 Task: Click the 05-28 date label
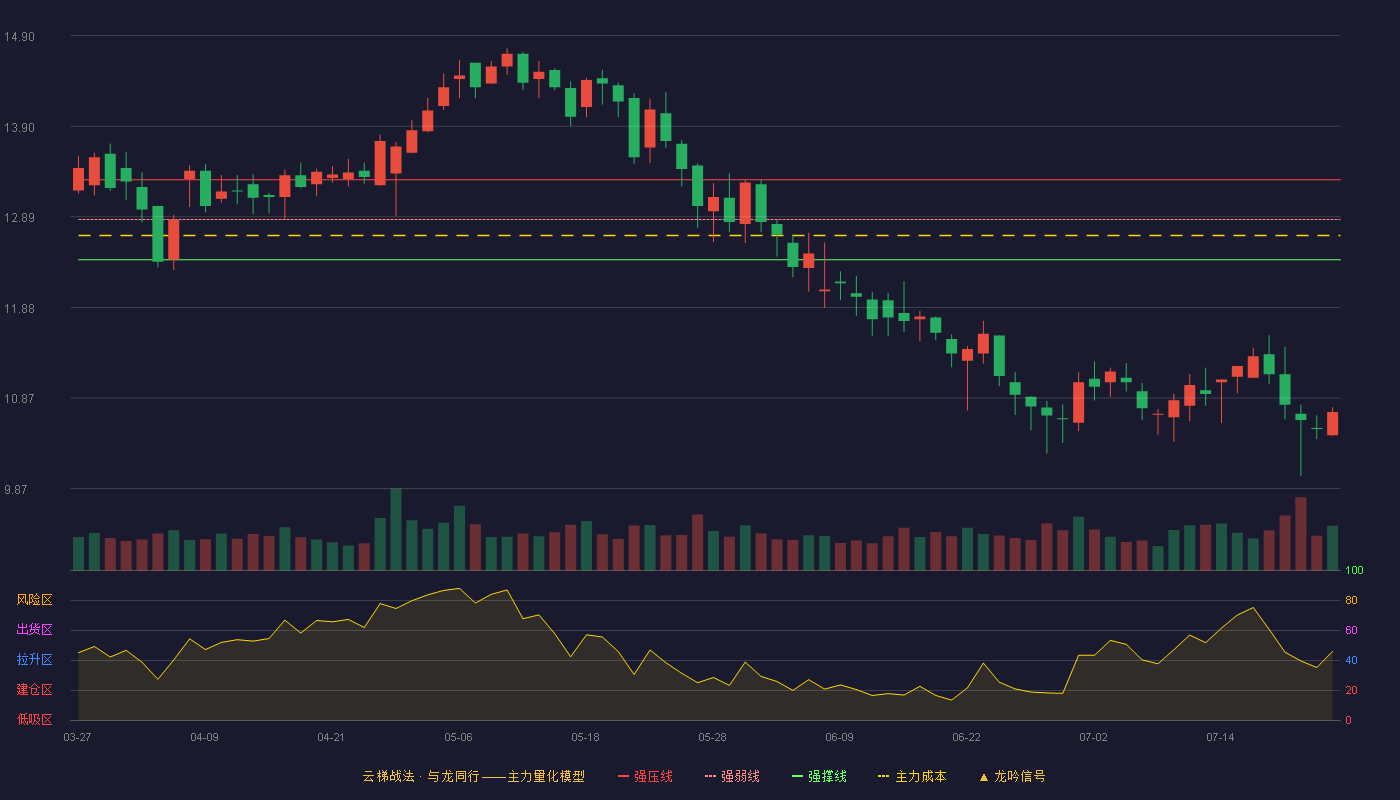pyautogui.click(x=712, y=737)
